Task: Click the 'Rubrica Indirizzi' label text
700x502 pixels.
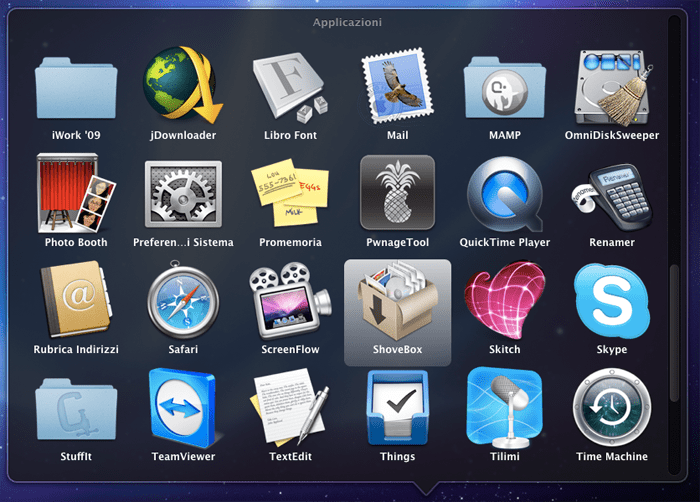Action: [76, 349]
